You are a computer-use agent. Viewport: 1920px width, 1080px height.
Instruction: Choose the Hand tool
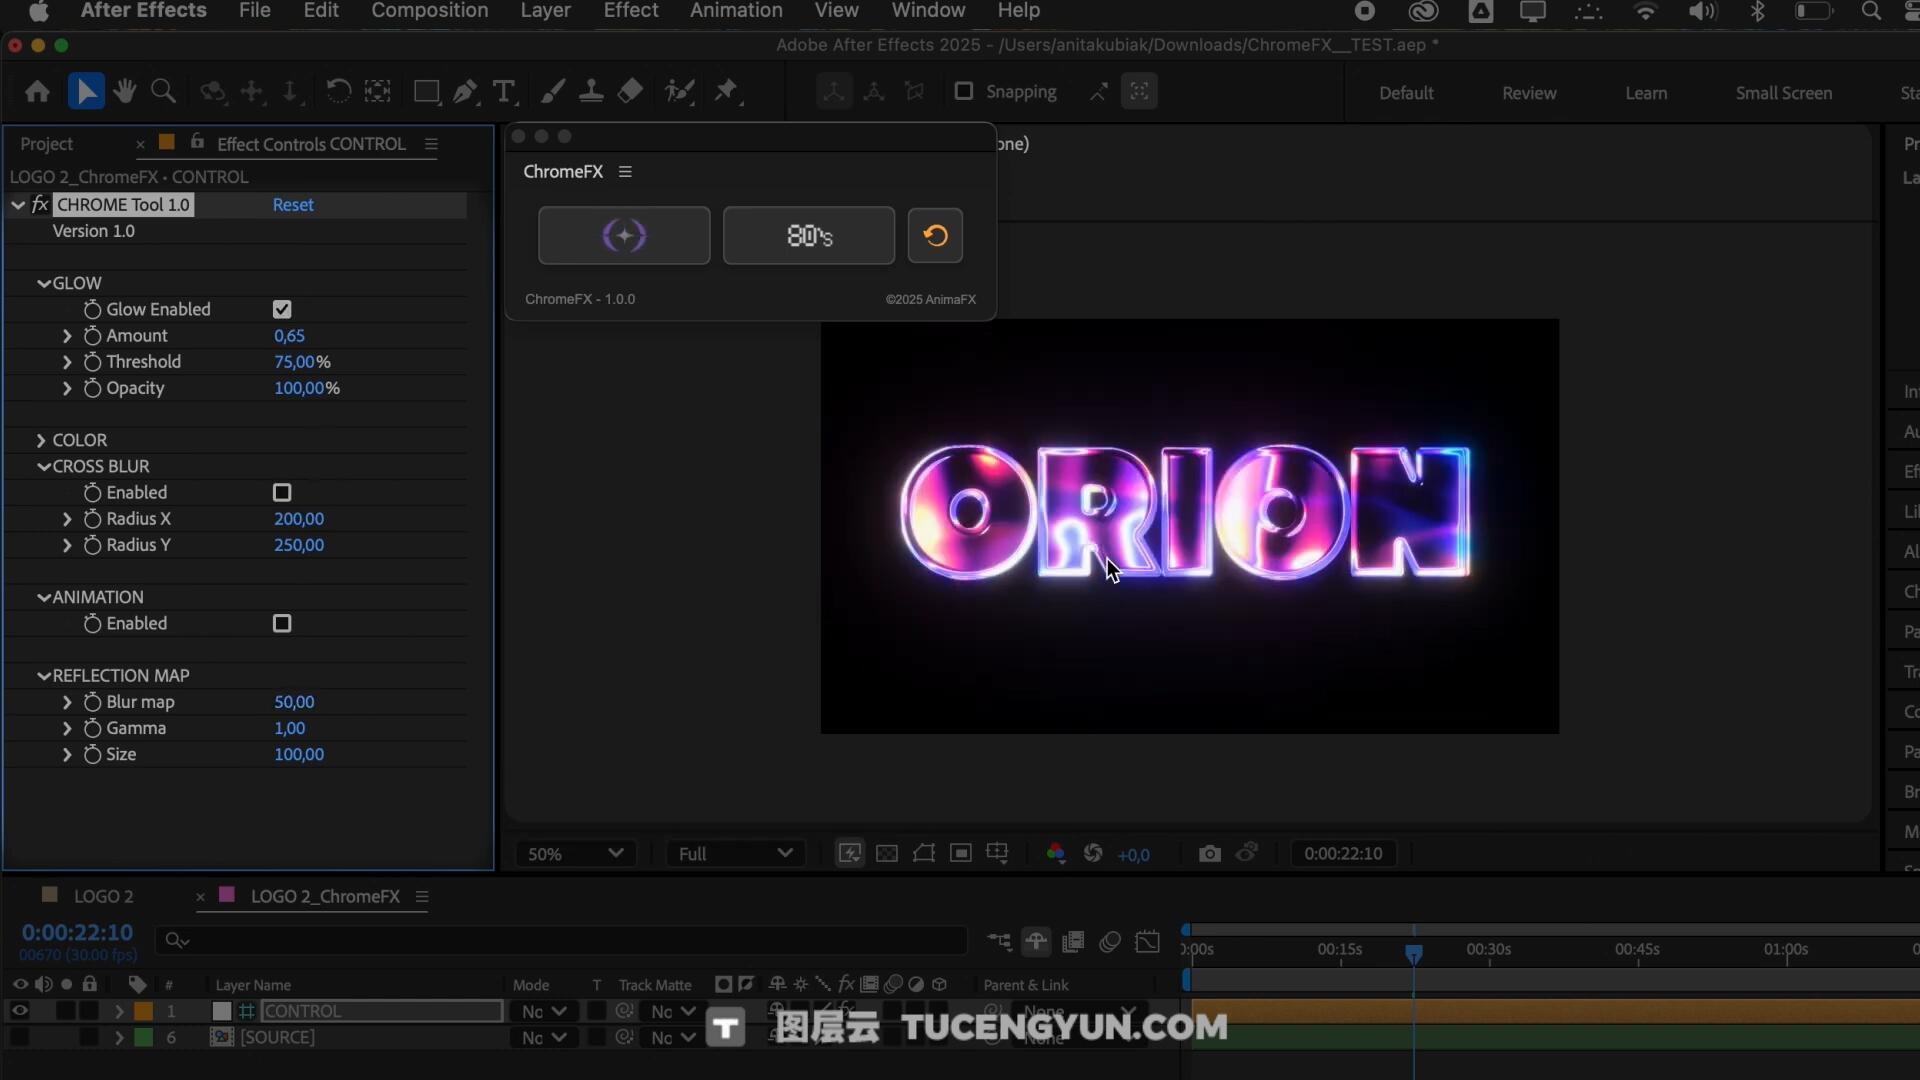(125, 92)
